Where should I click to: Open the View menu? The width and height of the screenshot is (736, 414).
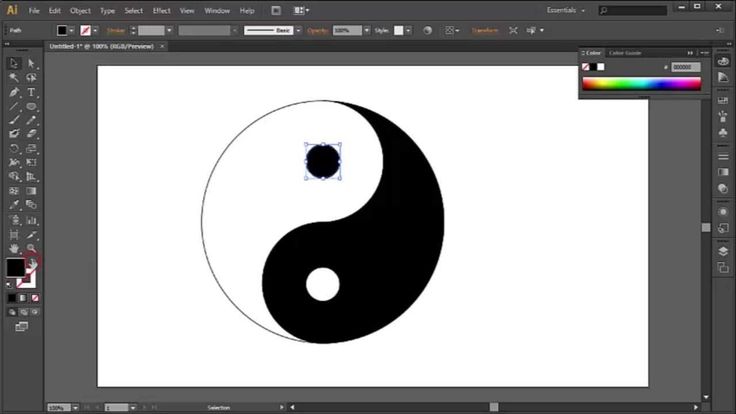[x=187, y=10]
